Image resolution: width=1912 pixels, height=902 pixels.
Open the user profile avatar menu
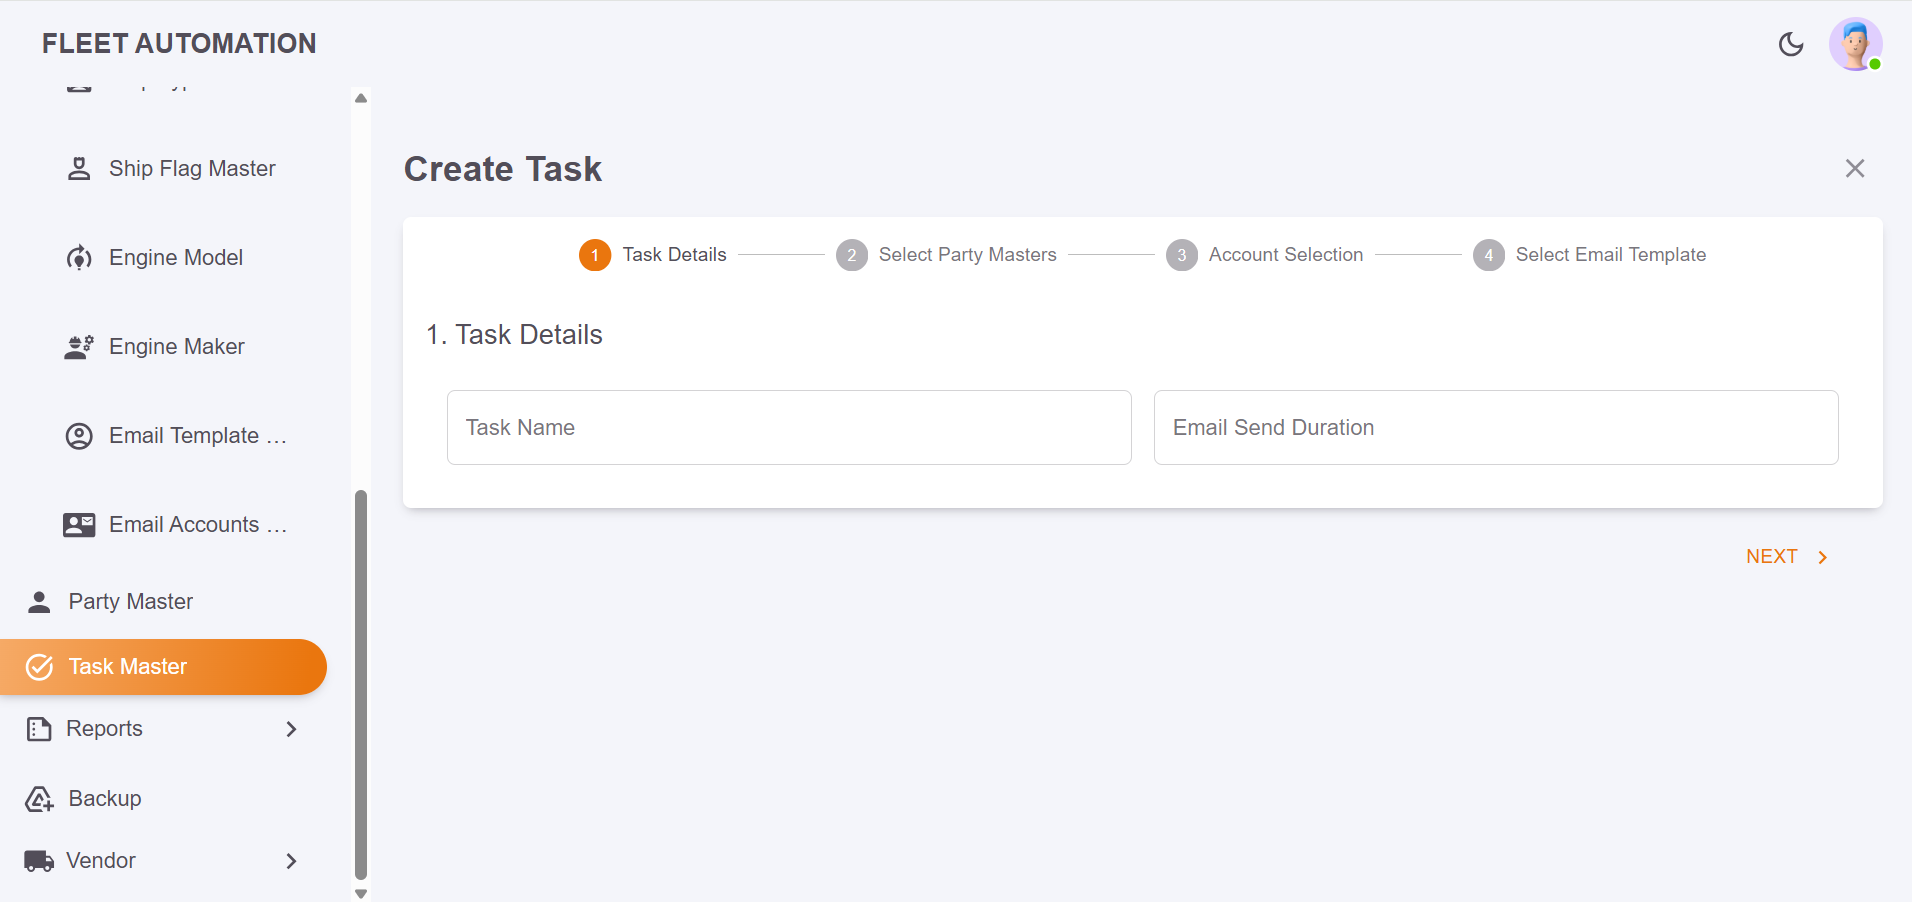tap(1856, 44)
